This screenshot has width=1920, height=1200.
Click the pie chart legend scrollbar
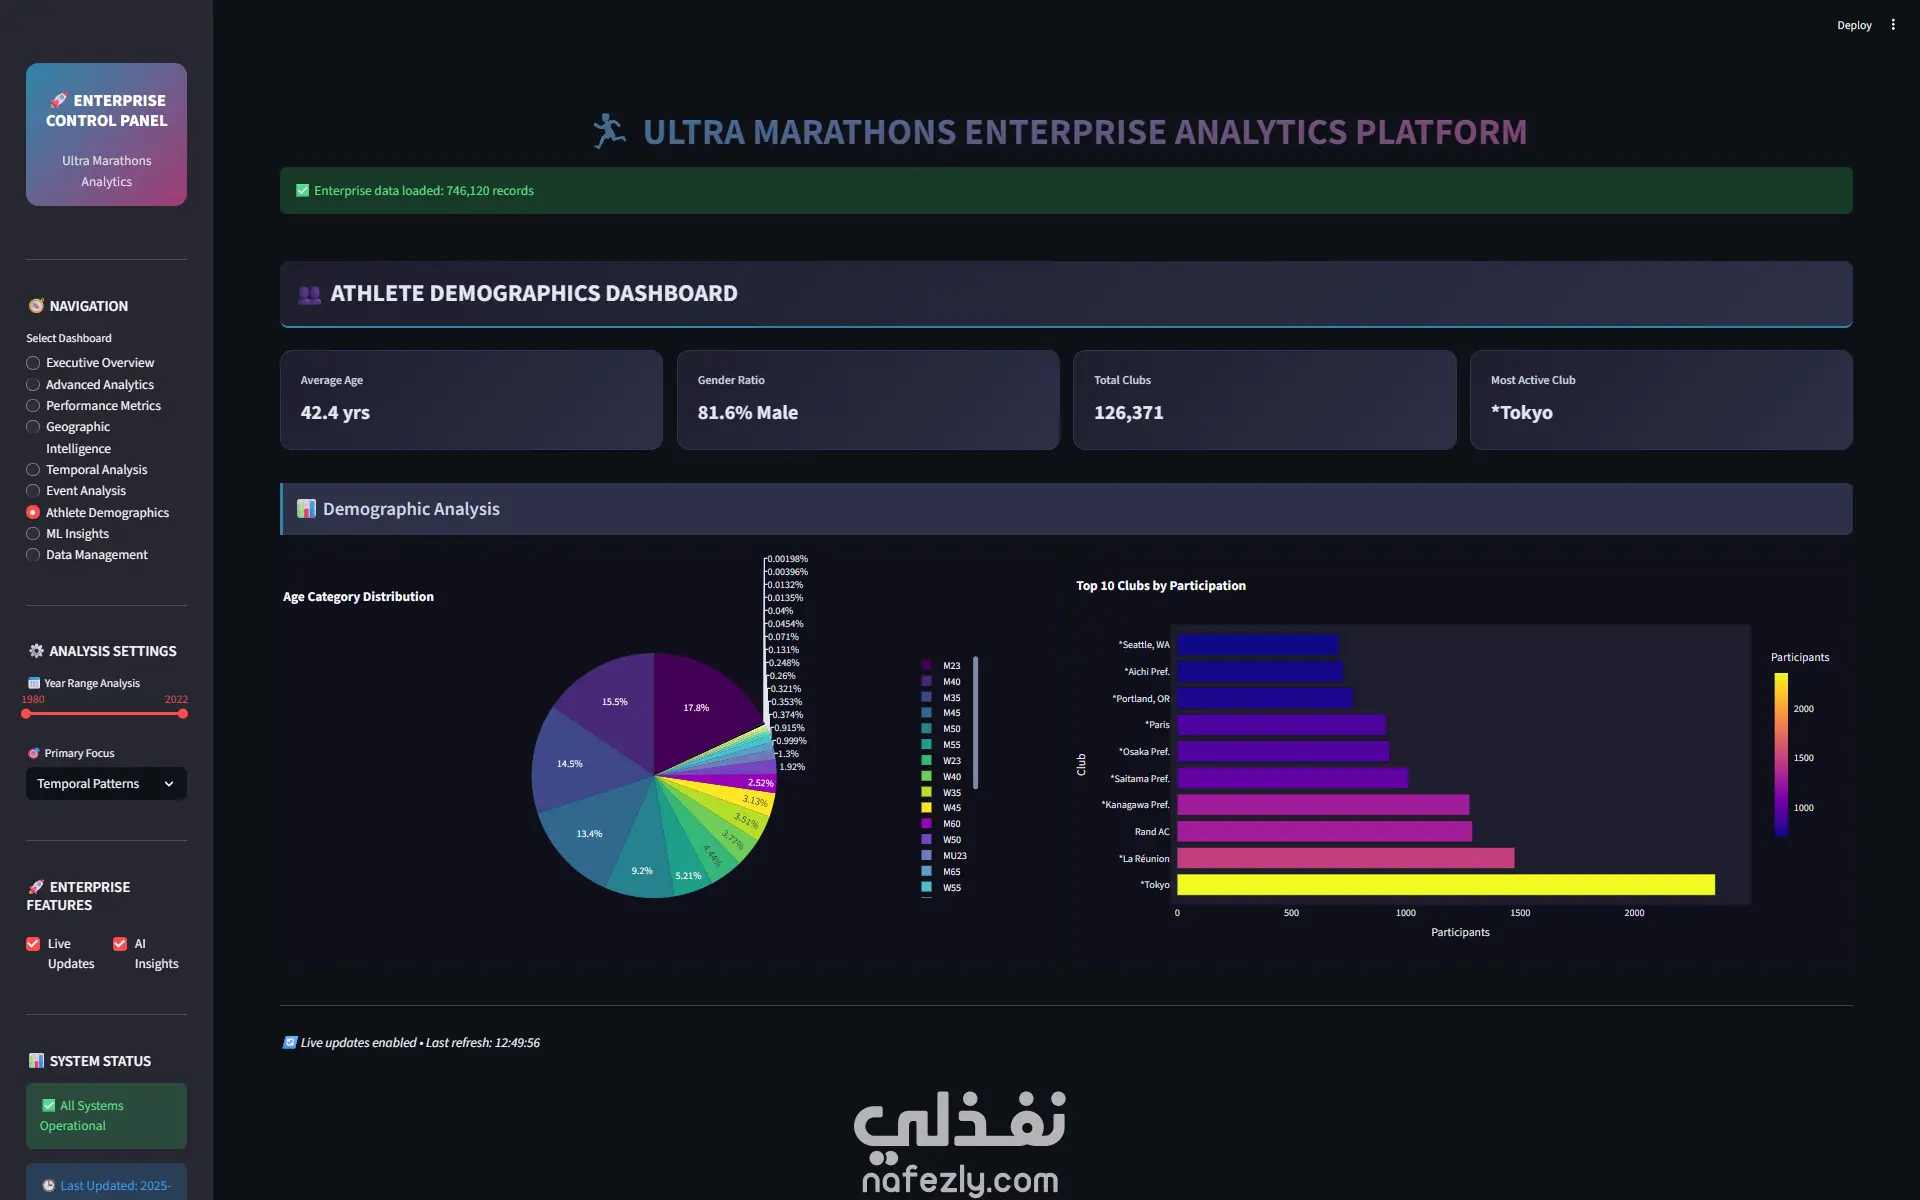(975, 722)
